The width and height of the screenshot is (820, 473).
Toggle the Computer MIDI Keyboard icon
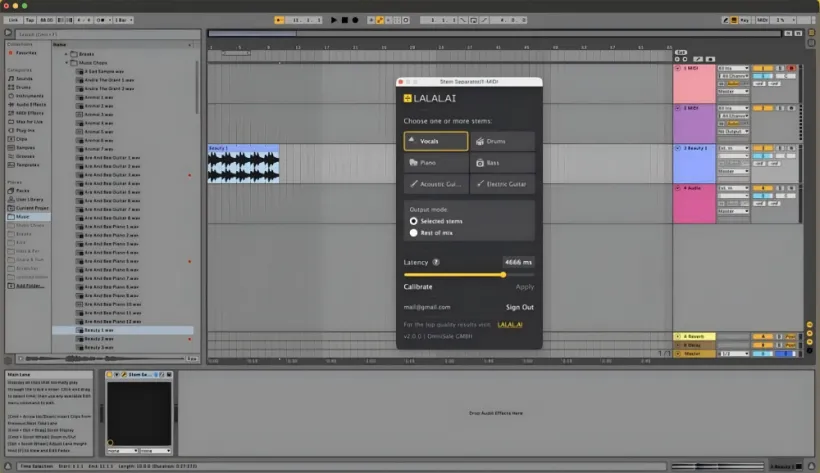pos(734,20)
